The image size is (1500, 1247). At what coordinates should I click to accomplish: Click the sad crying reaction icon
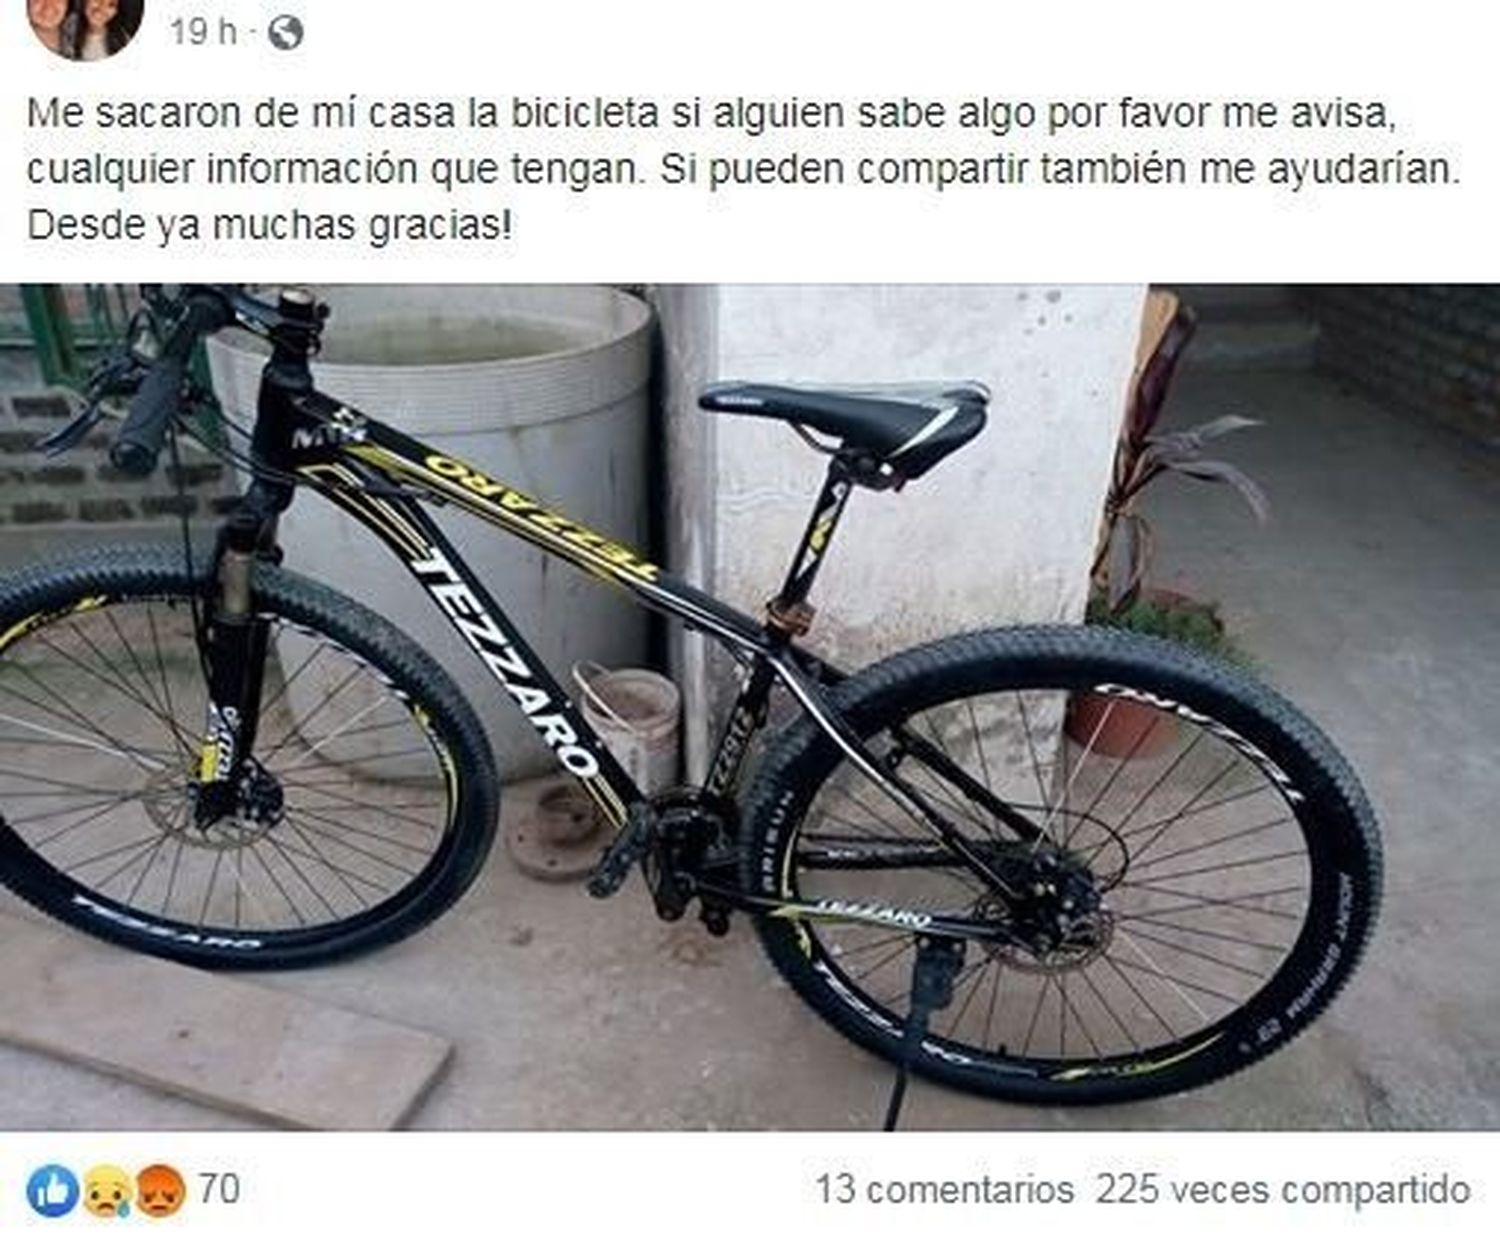pos(106,1190)
